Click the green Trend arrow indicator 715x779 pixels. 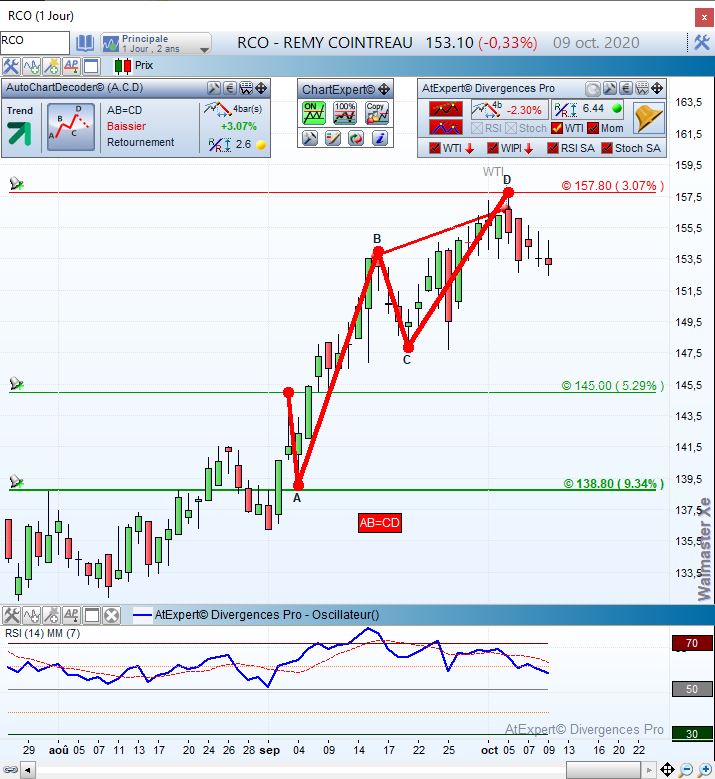pos(19,133)
